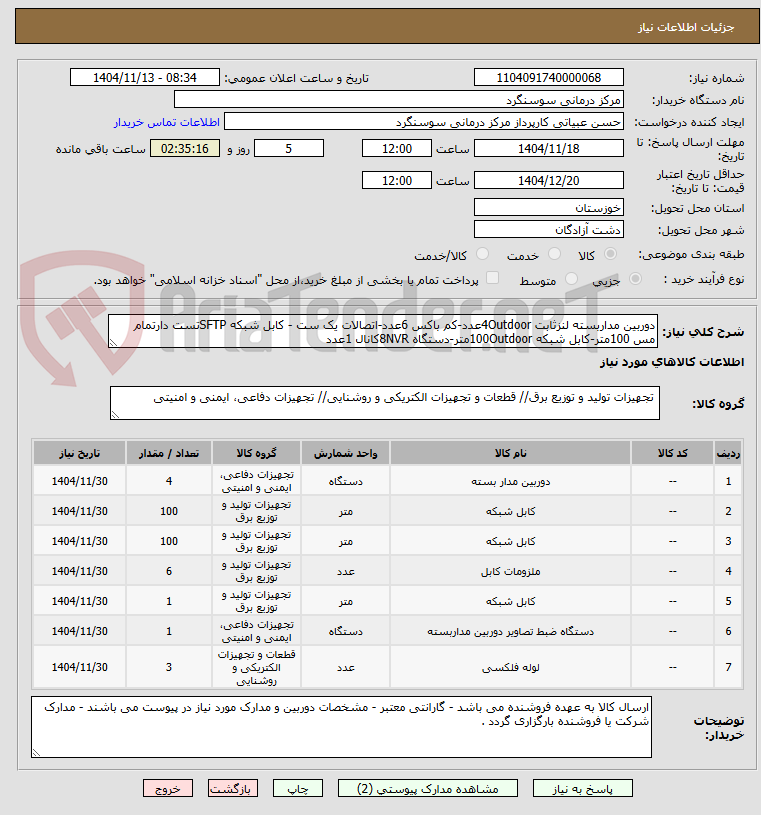Click the remaining days field 5
Image resolution: width=761 pixels, height=815 pixels.
point(288,149)
